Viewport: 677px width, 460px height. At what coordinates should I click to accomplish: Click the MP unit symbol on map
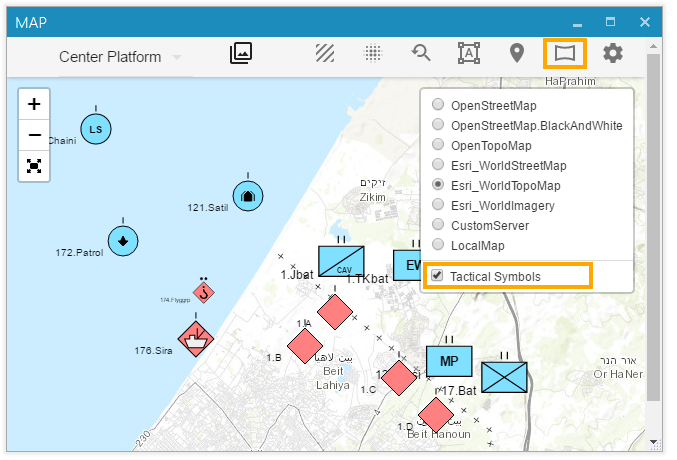[448, 361]
